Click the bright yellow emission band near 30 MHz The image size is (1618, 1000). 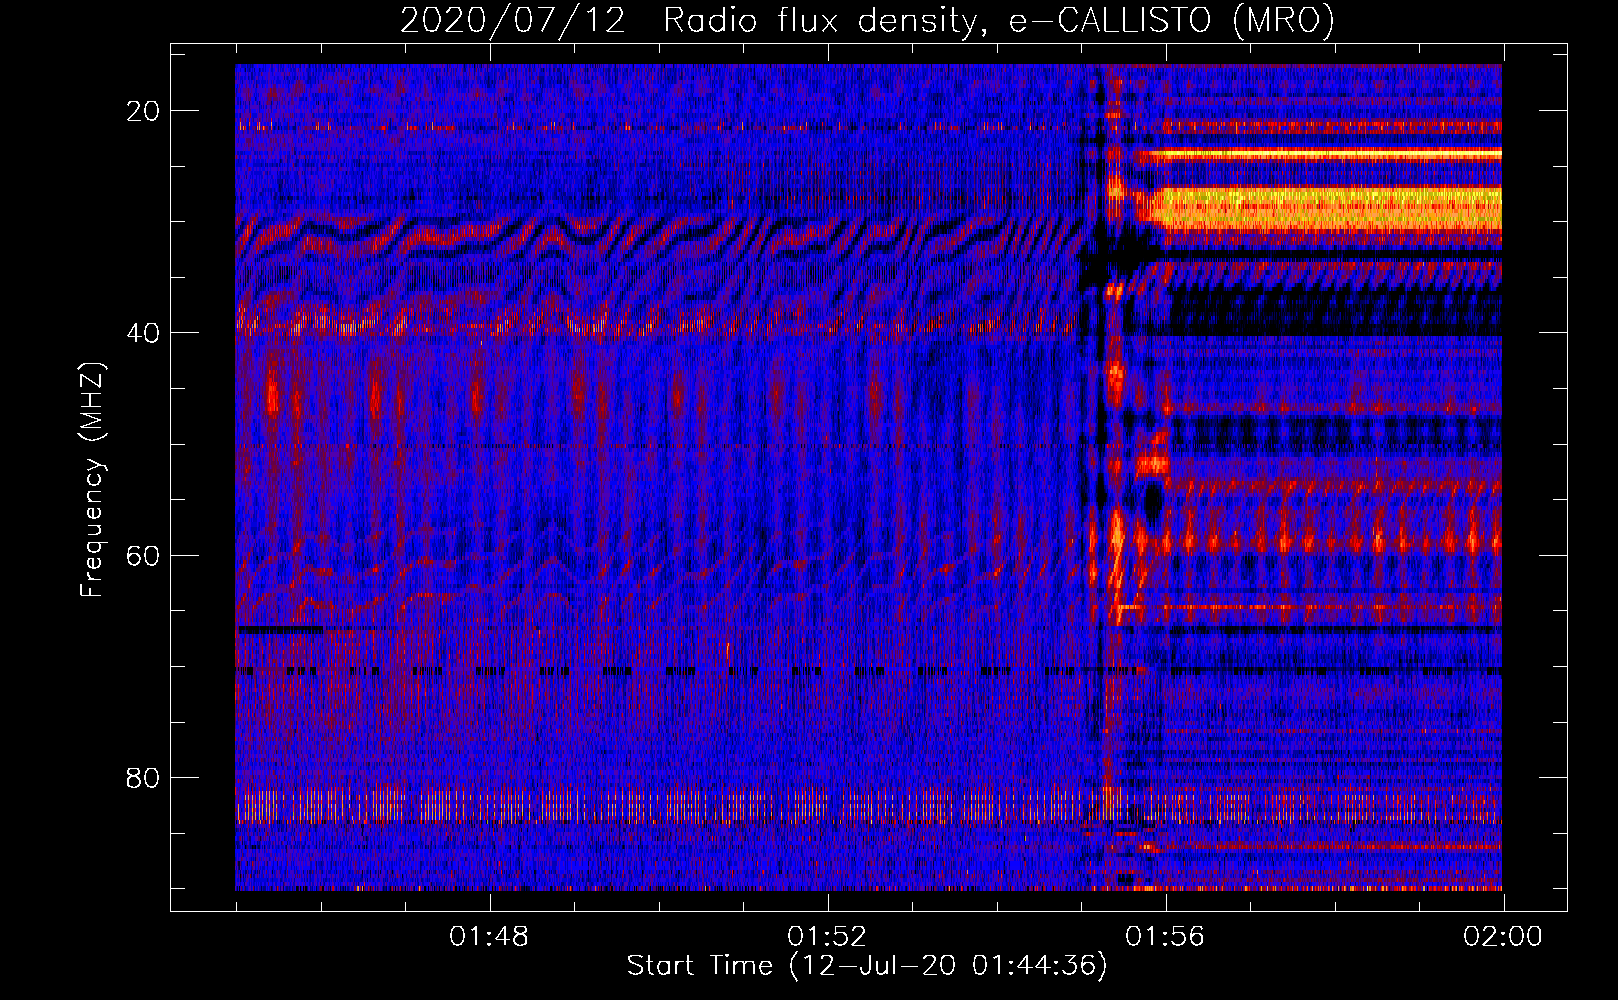coord(1325,208)
